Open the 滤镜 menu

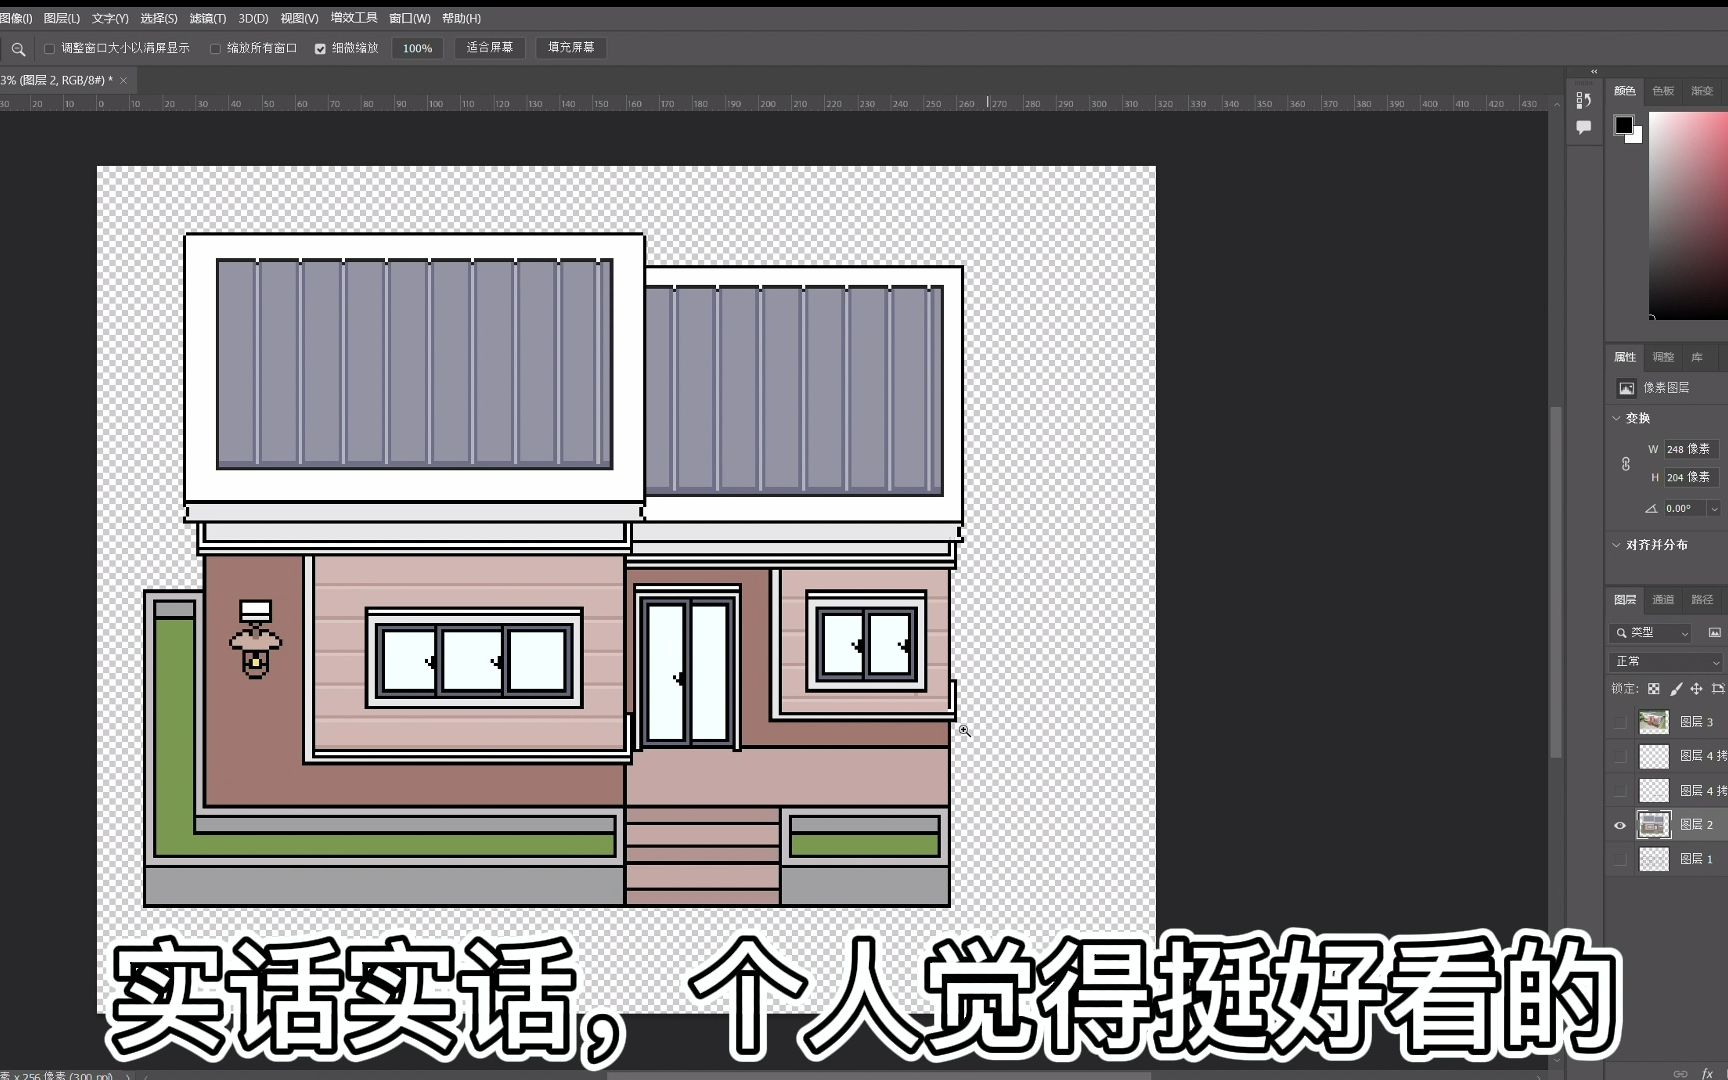click(207, 18)
